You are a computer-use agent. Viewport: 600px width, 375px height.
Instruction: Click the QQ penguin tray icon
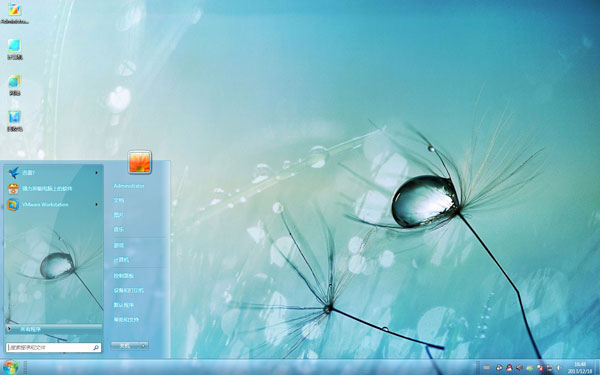pyautogui.click(x=509, y=368)
